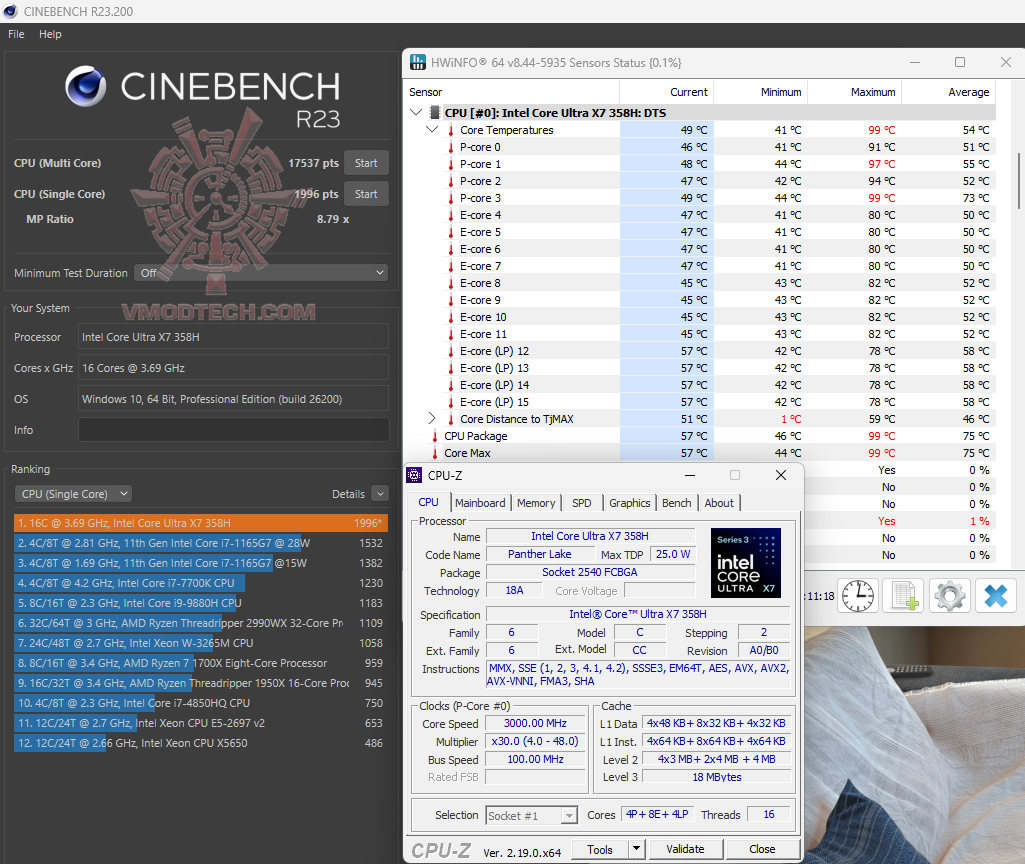Click the Validate button in CPU-Z
1025x864 pixels.
[x=685, y=849]
